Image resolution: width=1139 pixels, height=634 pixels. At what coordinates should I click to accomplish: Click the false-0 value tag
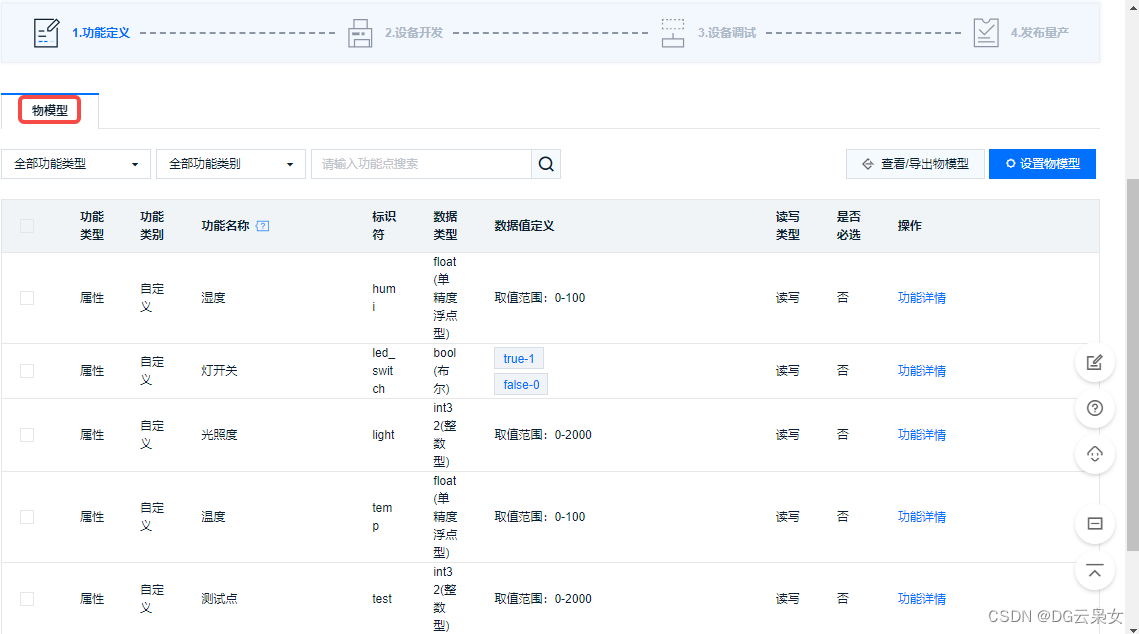(x=521, y=385)
